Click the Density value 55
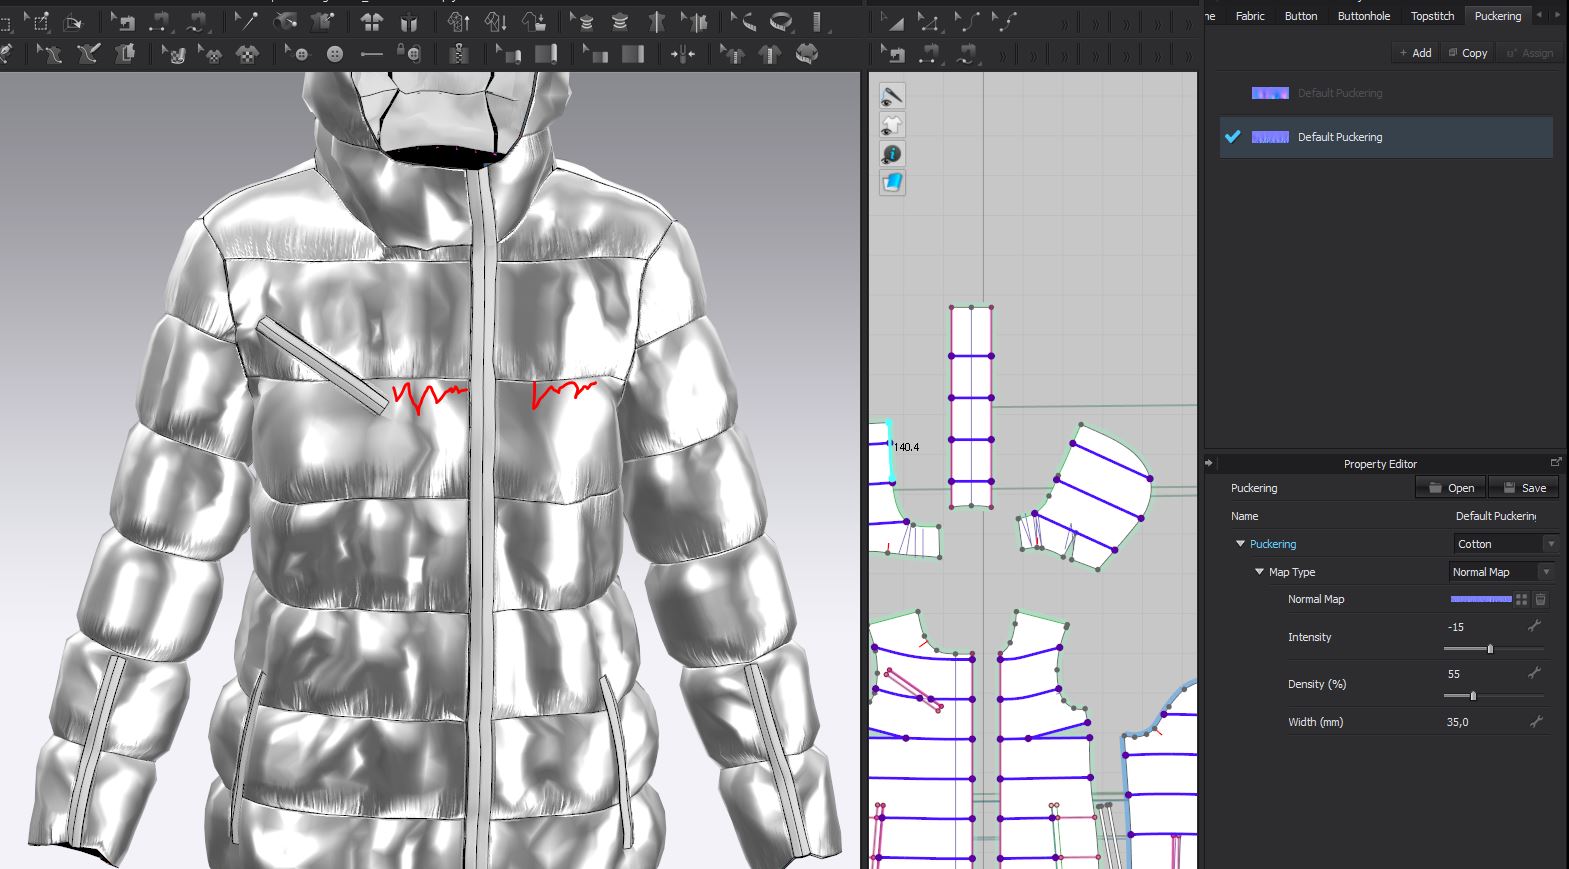The width and height of the screenshot is (1569, 869). click(1454, 674)
